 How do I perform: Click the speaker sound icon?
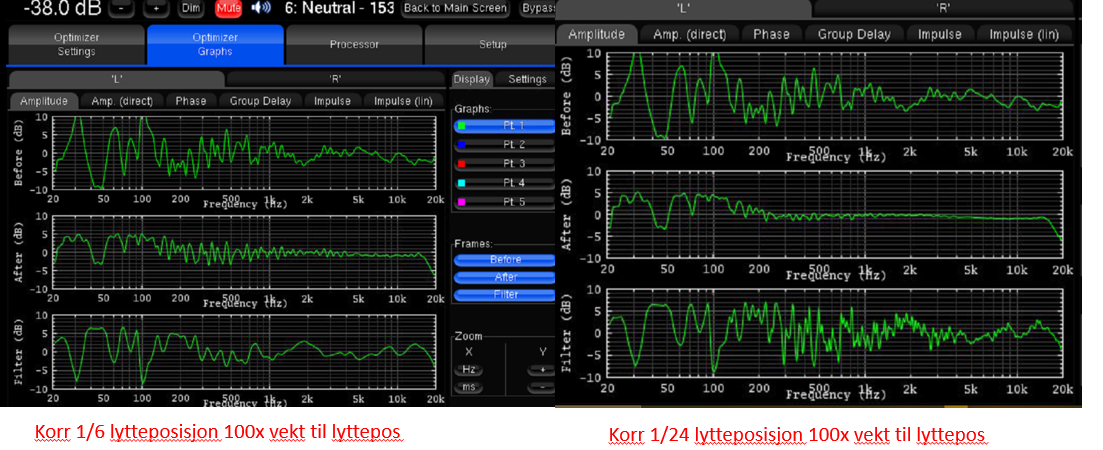[261, 8]
